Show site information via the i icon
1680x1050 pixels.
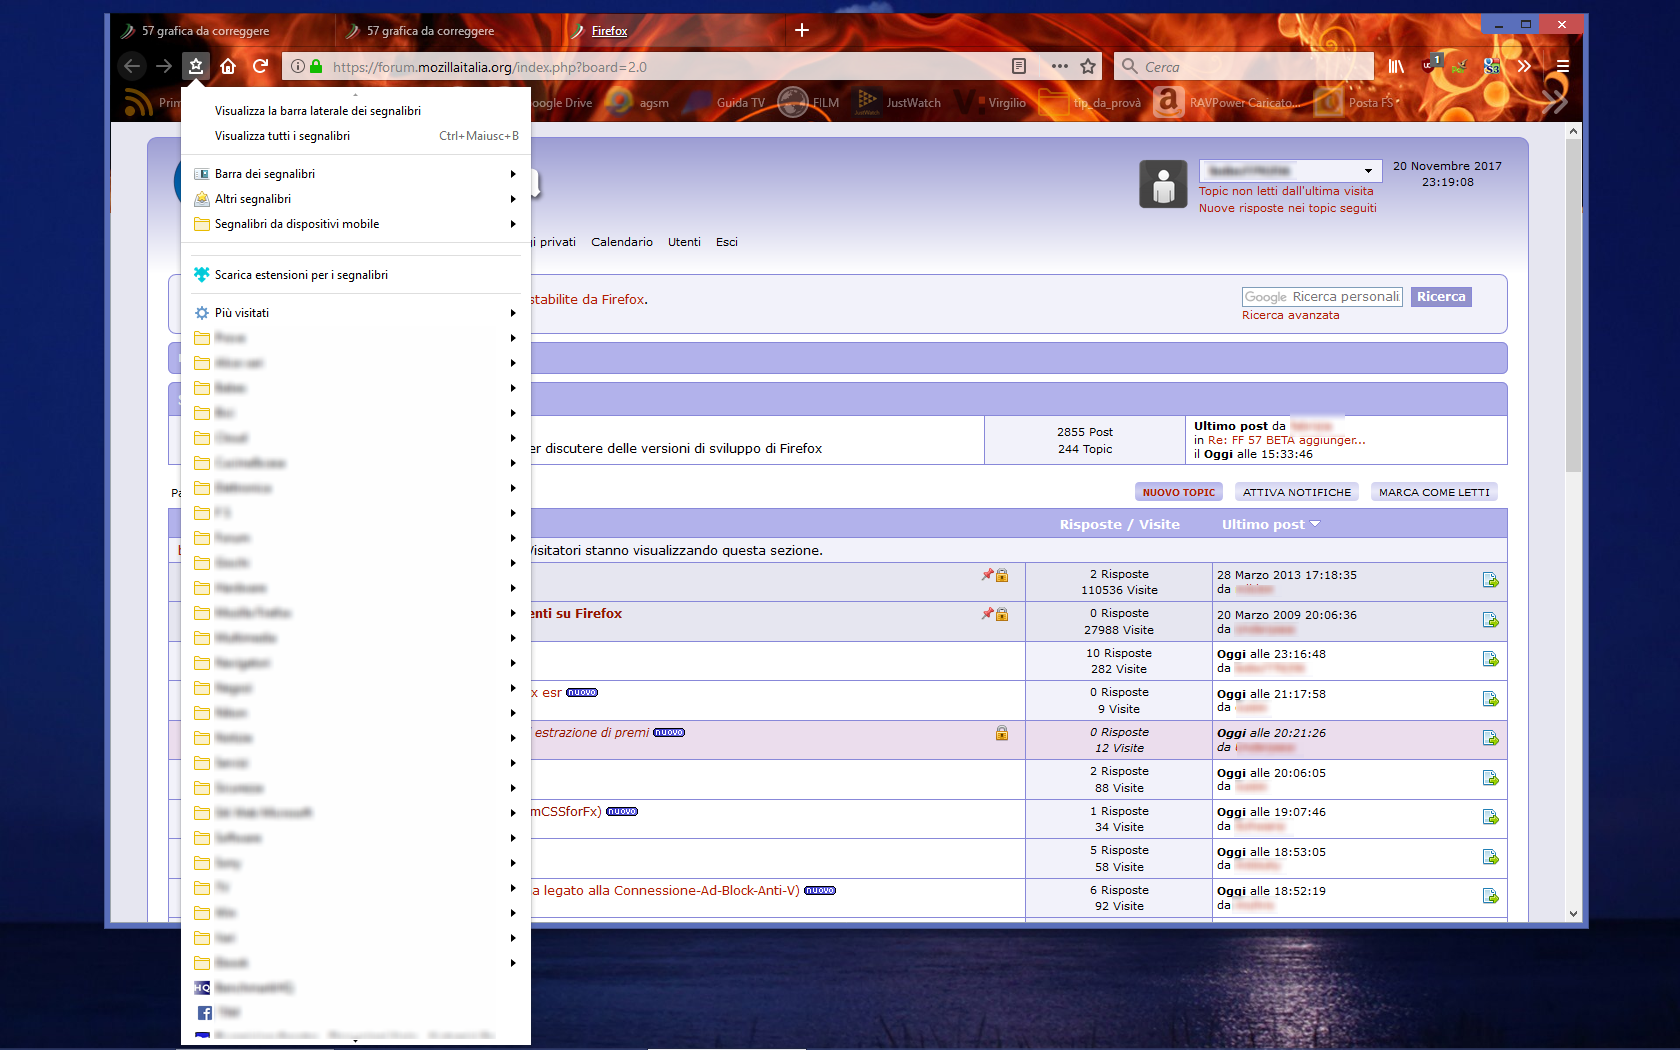click(x=298, y=67)
